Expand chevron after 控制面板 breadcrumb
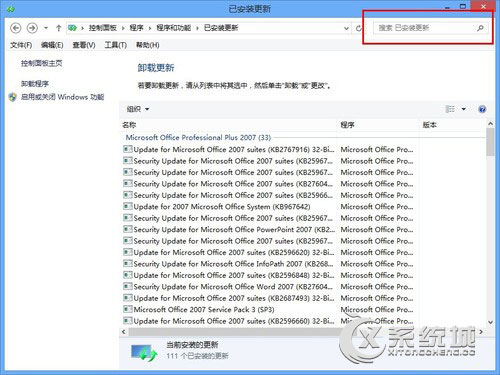 click(x=123, y=28)
